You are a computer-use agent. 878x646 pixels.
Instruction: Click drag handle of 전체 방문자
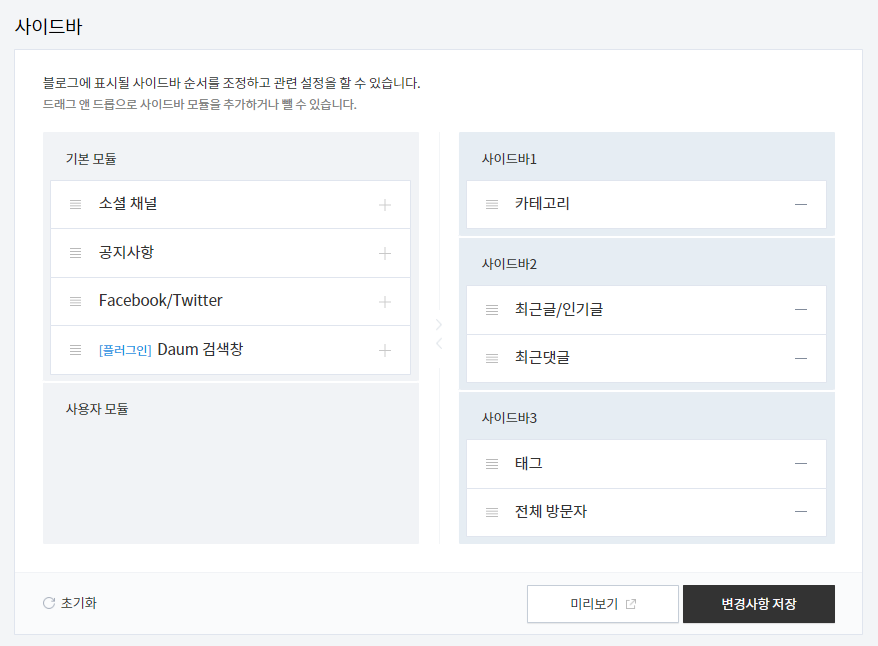click(492, 512)
